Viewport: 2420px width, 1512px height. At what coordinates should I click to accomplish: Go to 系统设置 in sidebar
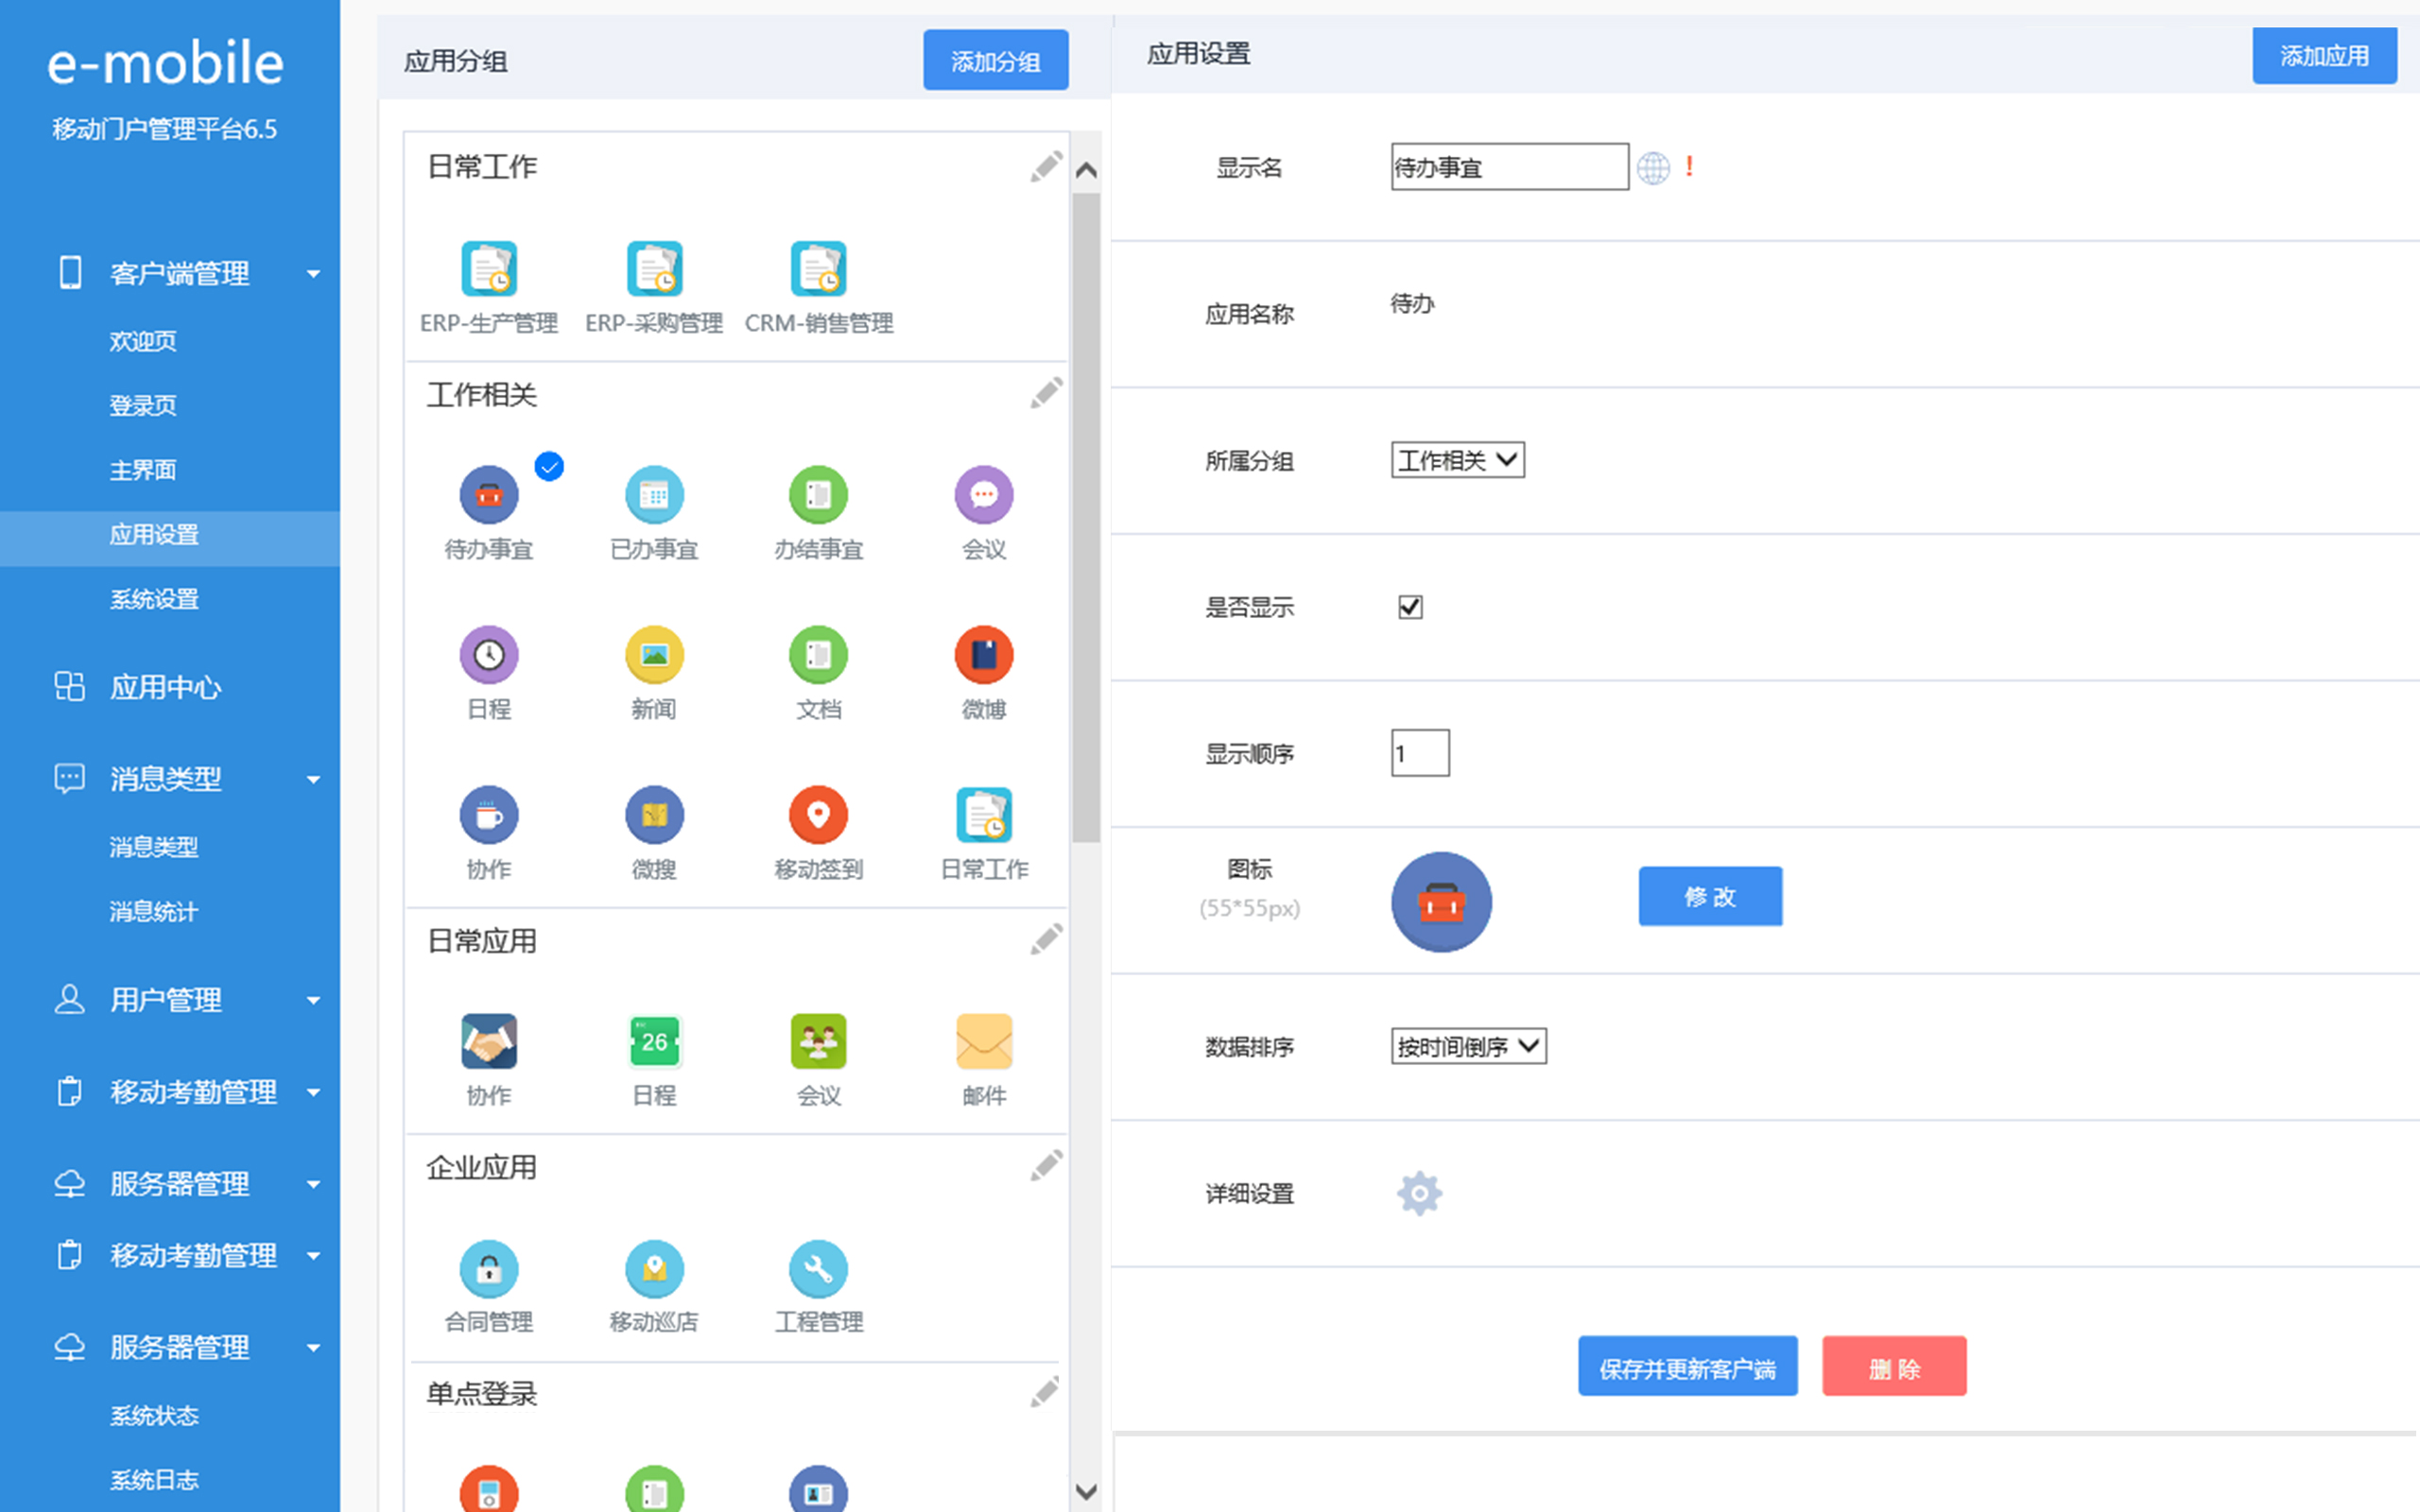pos(154,599)
